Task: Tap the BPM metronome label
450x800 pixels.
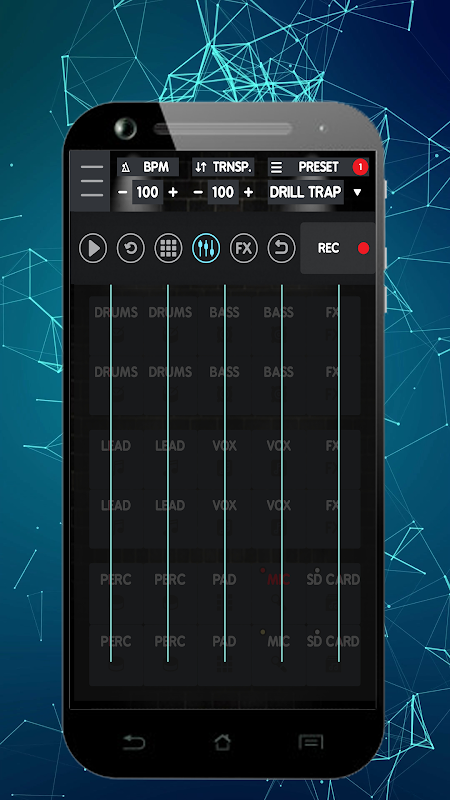Action: 148,167
